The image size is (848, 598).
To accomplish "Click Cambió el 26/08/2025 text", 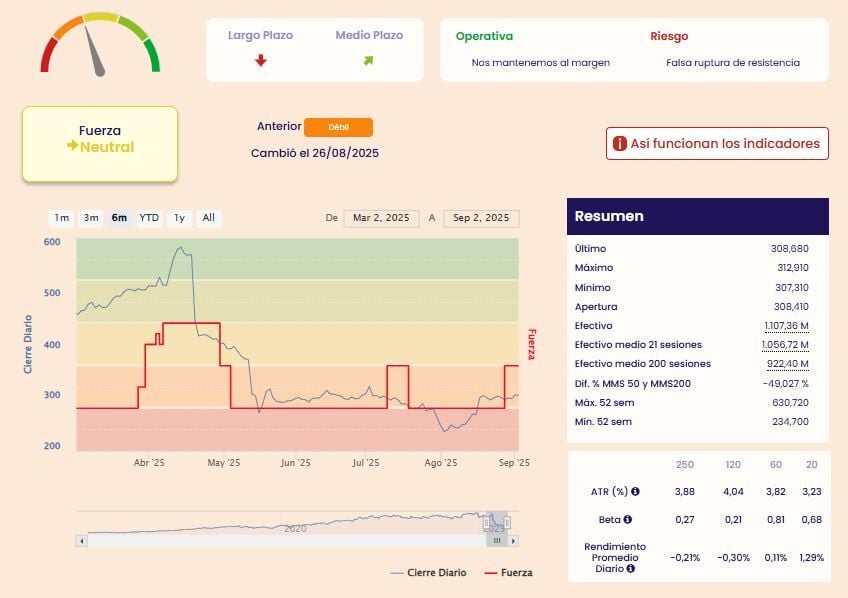I will 315,153.
